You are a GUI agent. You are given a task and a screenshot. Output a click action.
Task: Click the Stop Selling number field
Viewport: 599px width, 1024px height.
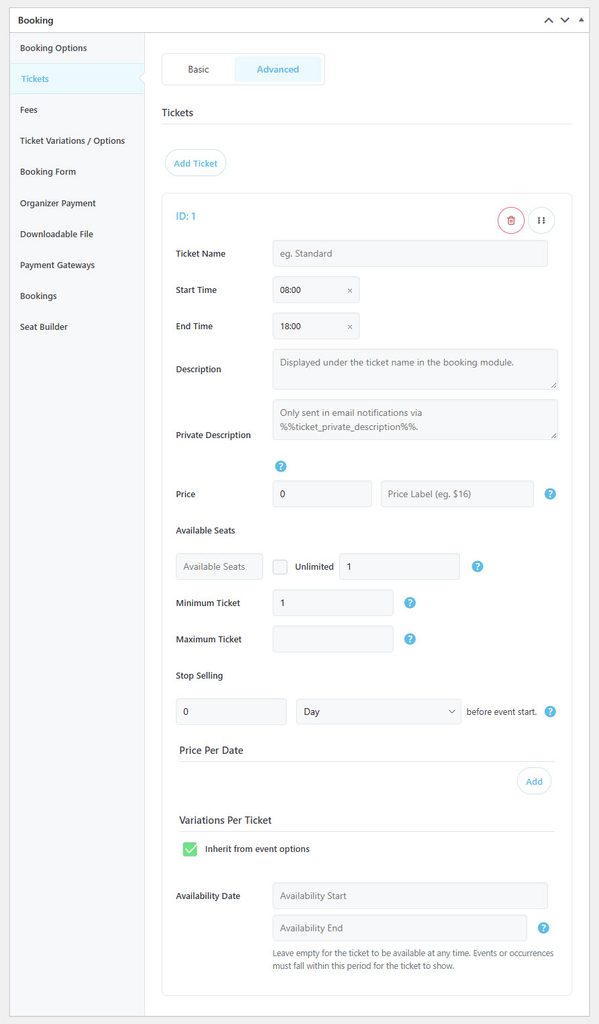point(231,712)
